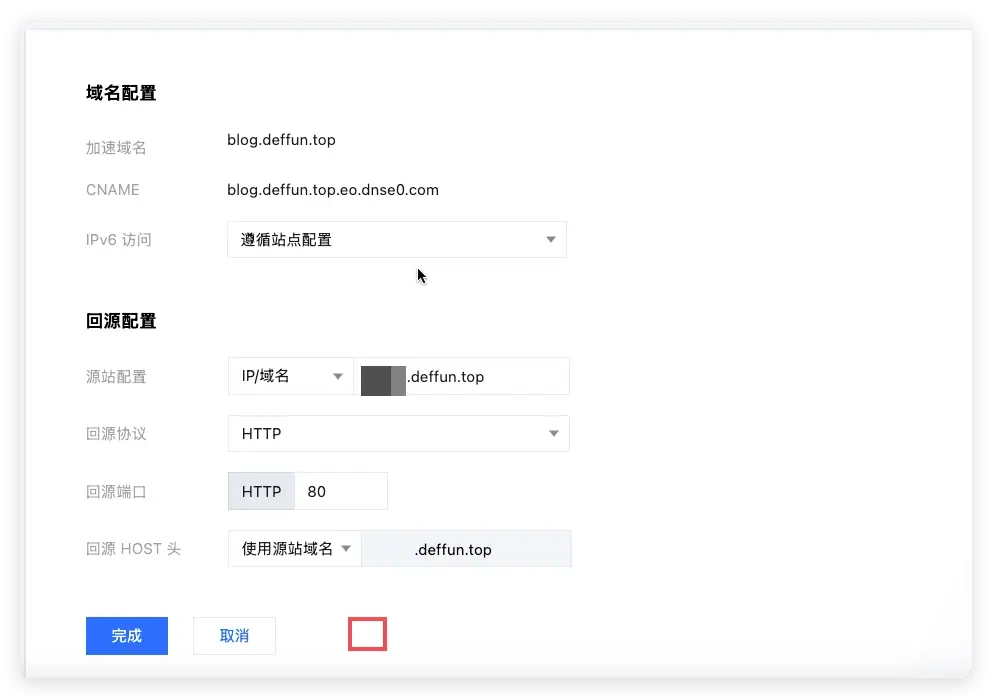Expand the 使用源站域名 HOST header dropdown
The height and width of the screenshot is (698, 992).
295,549
